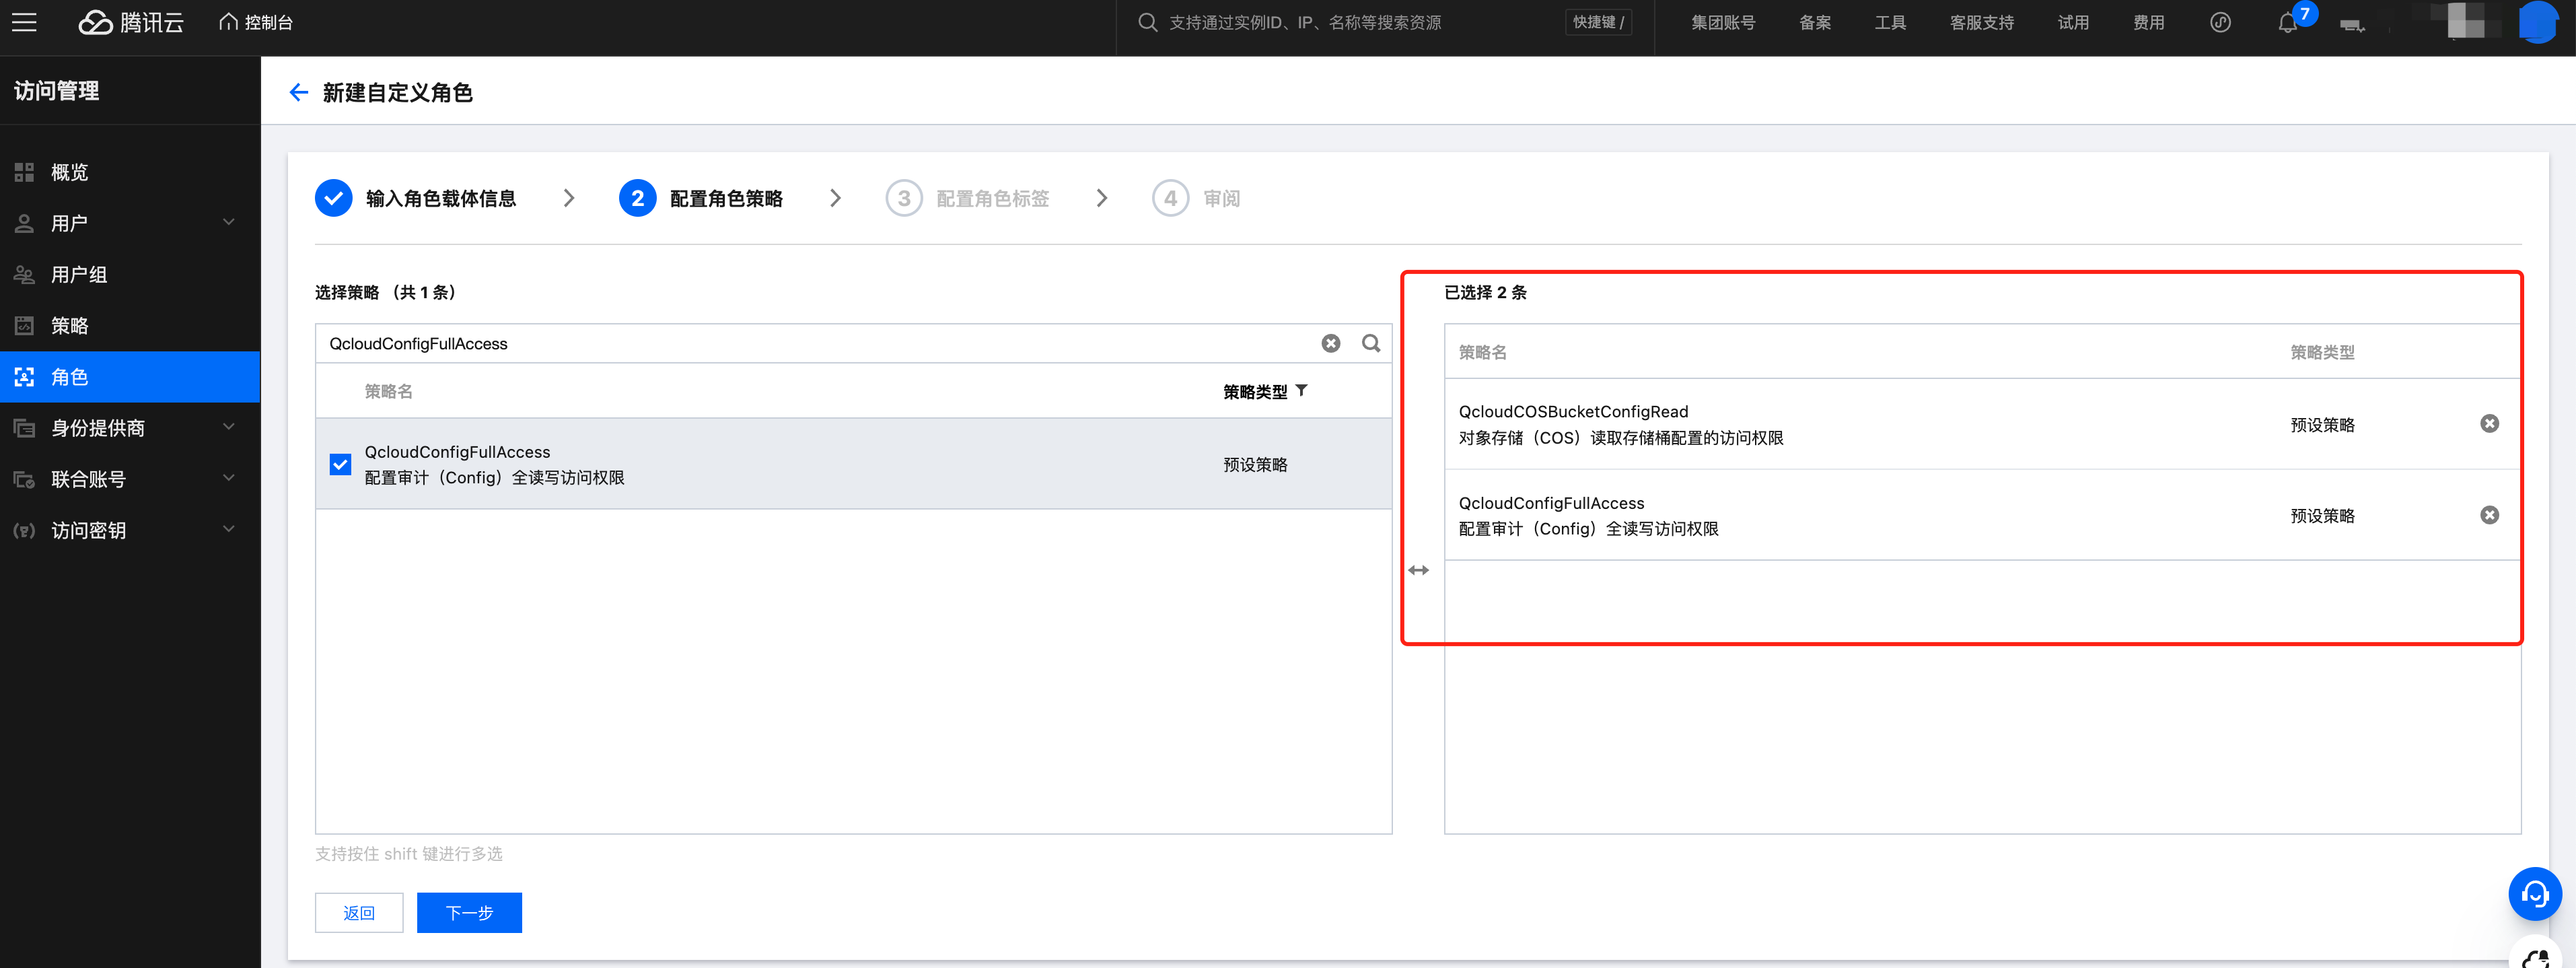Image resolution: width=2576 pixels, height=968 pixels.
Task: Remove QcloudCOSBucketConfigRead from selected list
Action: (2489, 424)
